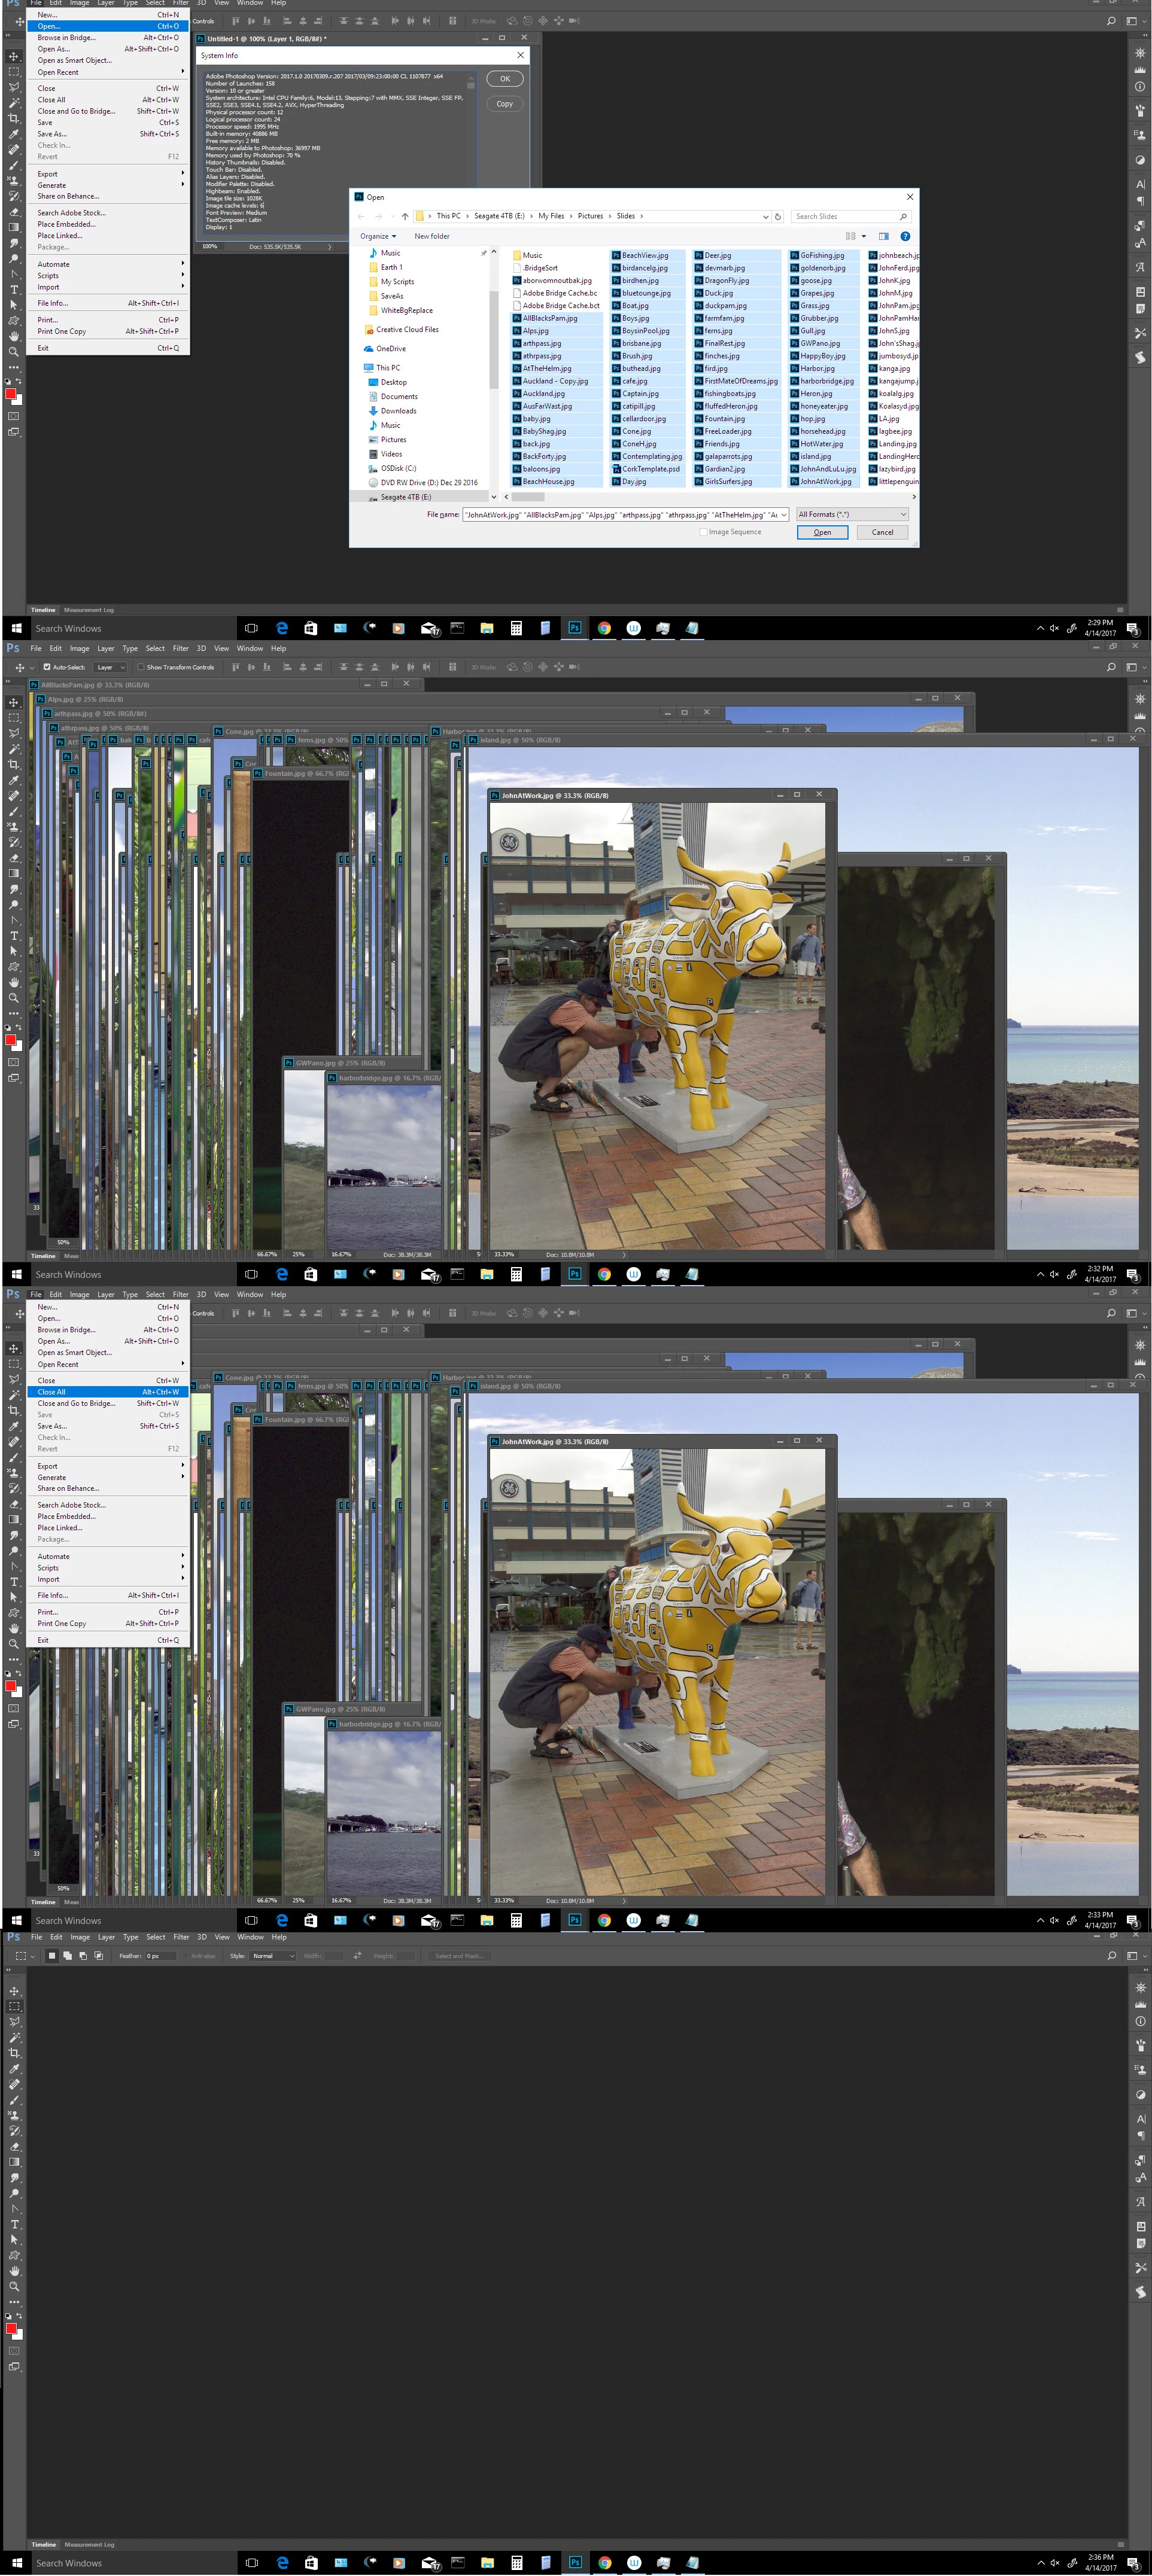Enable the Image Sequence checkbox
The image size is (1152, 2576).
pos(703,532)
